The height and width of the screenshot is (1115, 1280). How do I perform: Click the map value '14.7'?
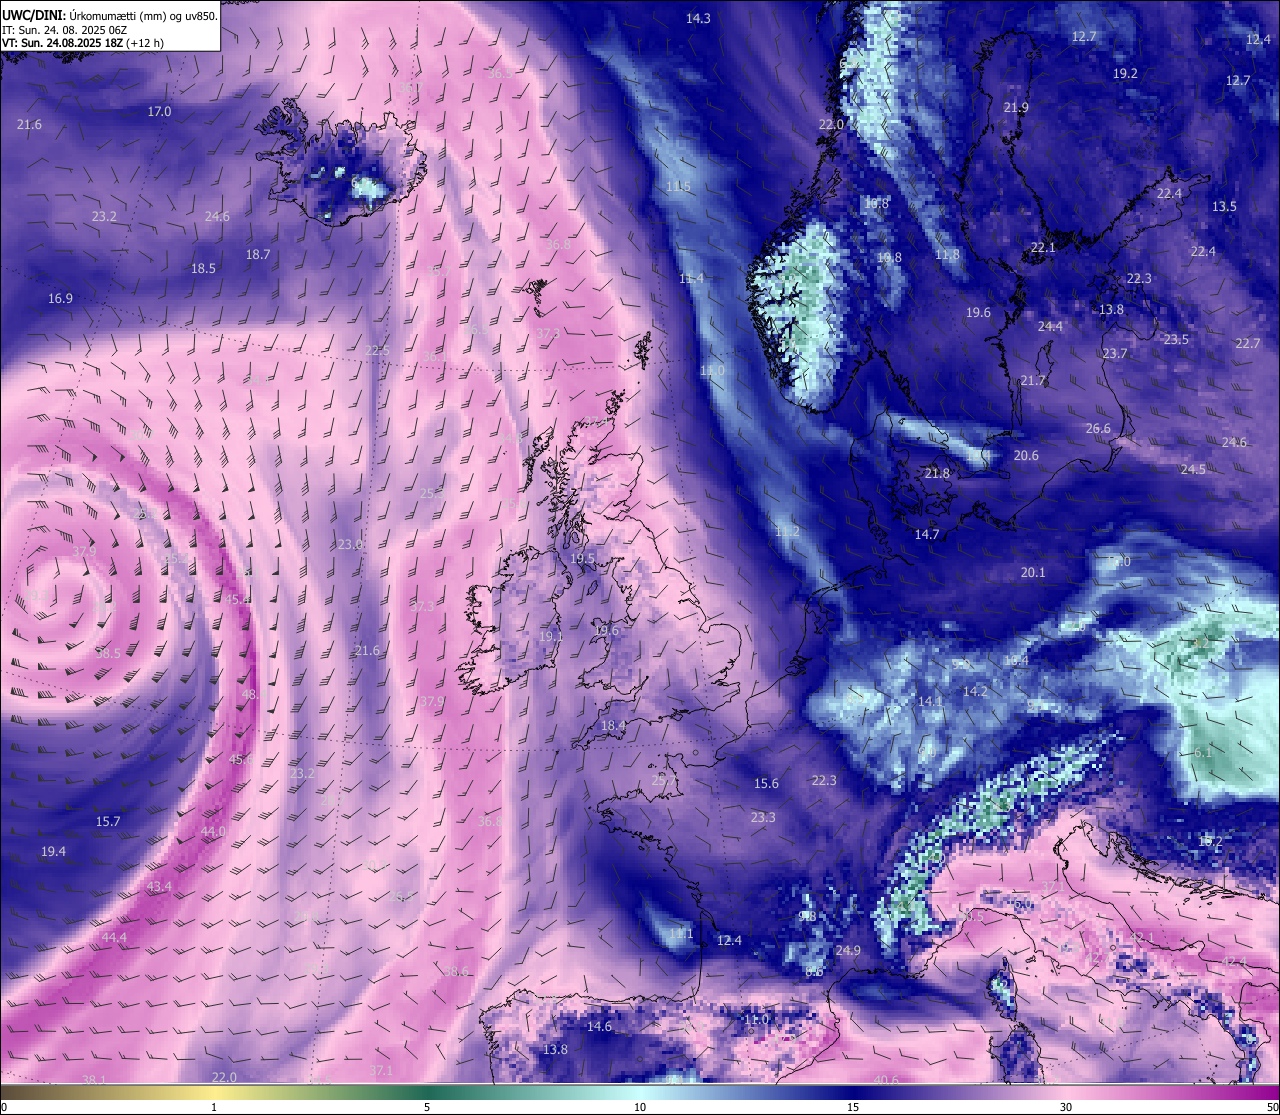(927, 535)
